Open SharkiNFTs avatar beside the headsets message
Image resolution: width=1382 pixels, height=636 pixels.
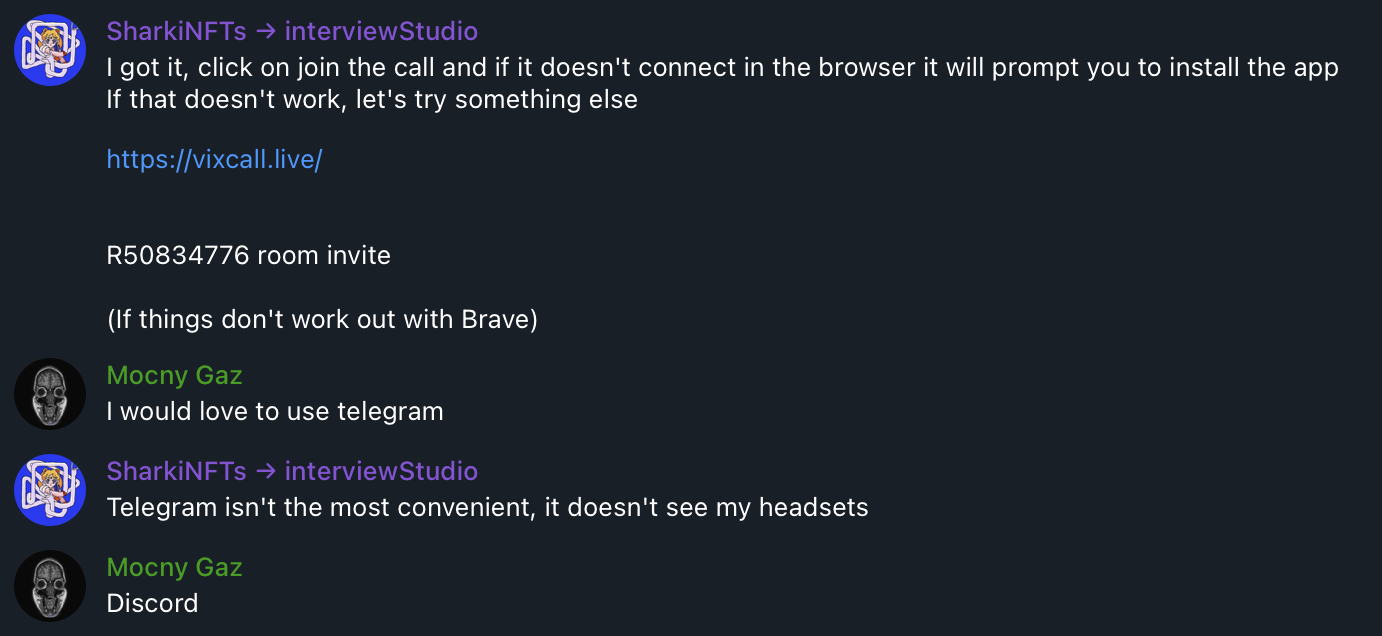click(50, 490)
